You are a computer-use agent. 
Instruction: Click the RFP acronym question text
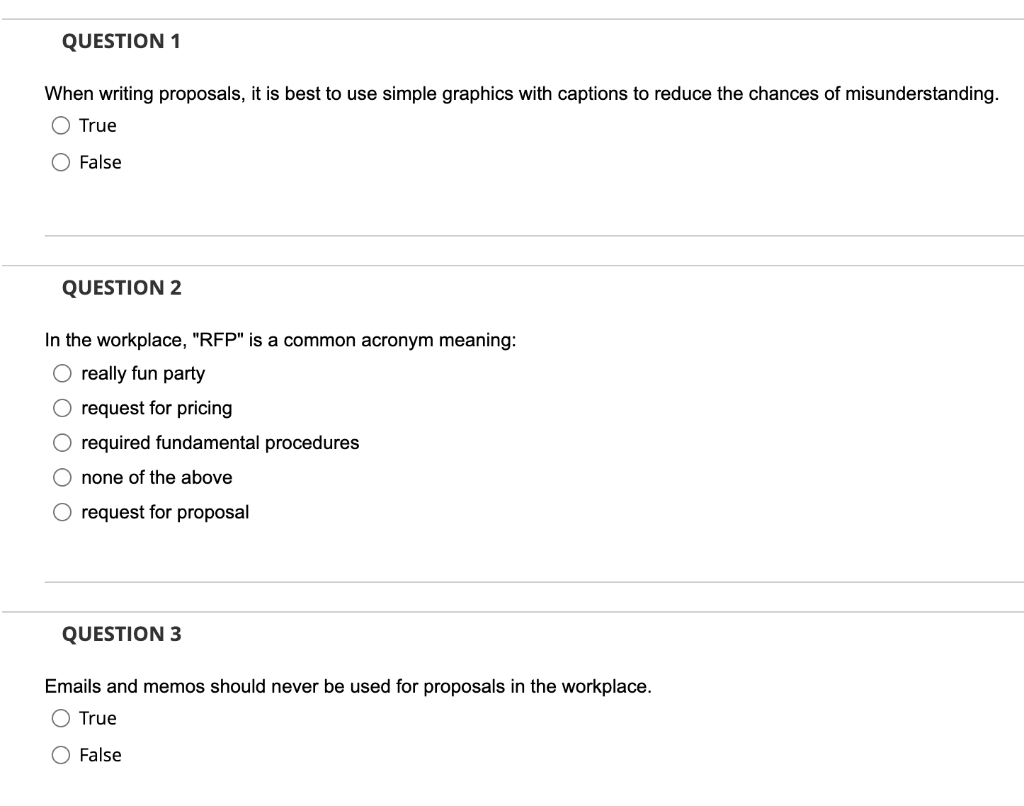(x=281, y=340)
